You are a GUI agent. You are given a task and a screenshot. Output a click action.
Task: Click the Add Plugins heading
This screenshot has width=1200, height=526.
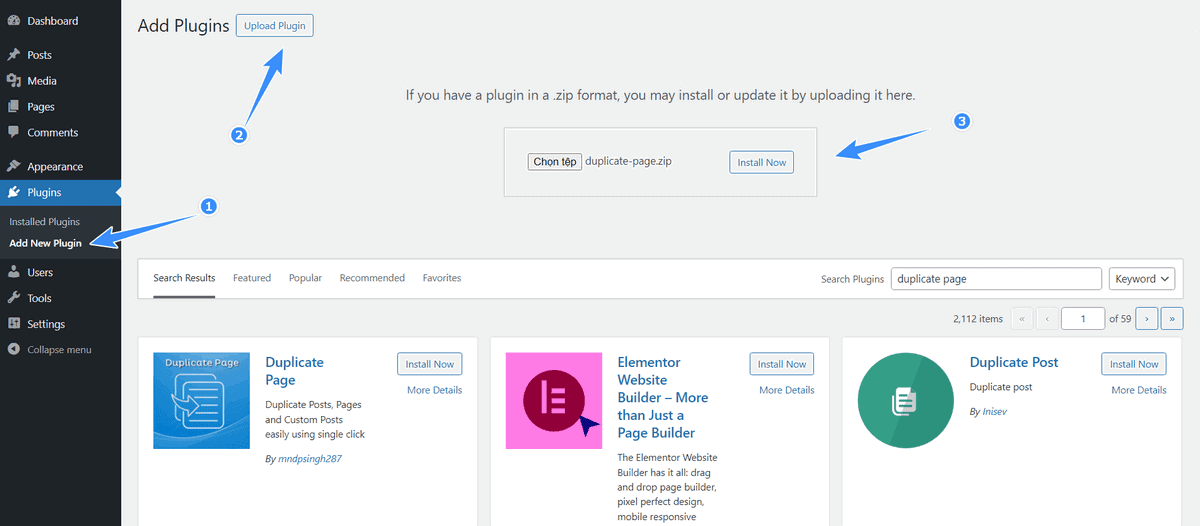184,26
